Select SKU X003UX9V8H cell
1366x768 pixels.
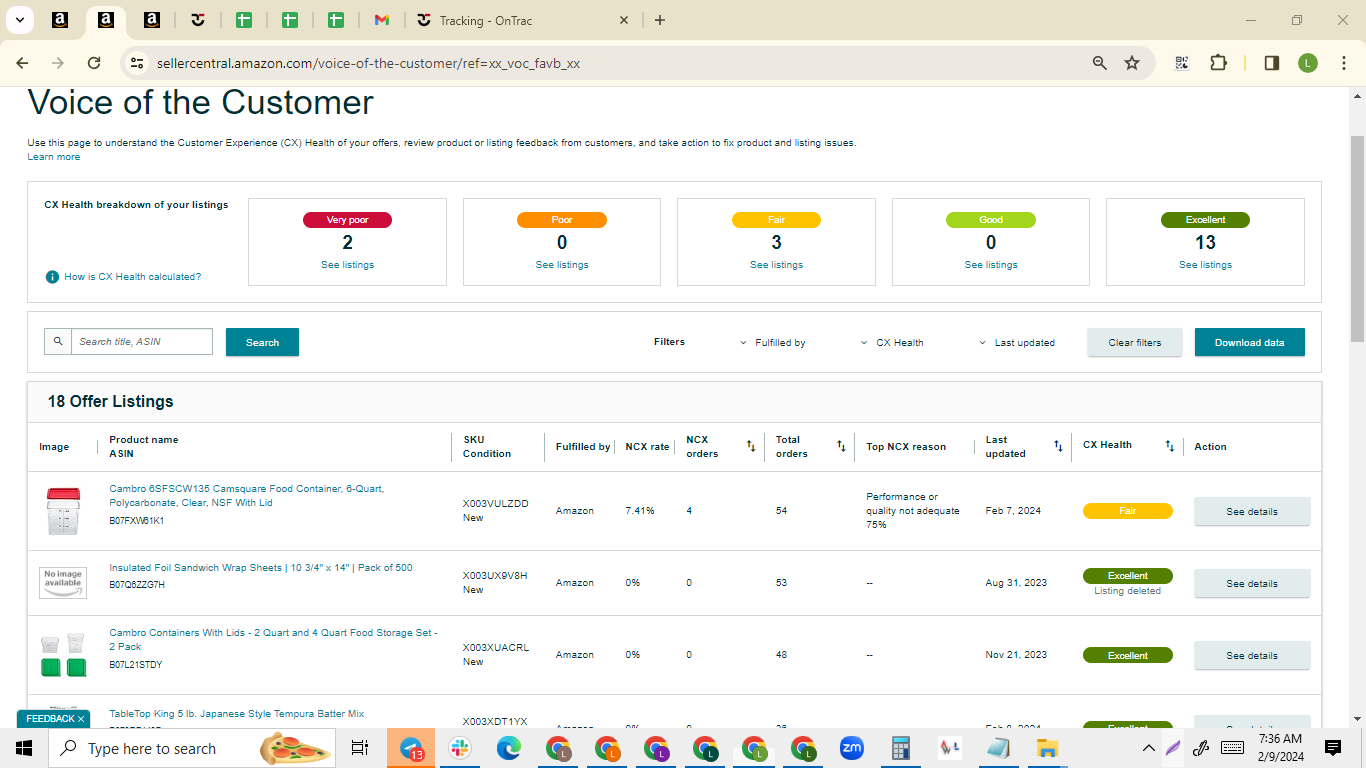495,576
